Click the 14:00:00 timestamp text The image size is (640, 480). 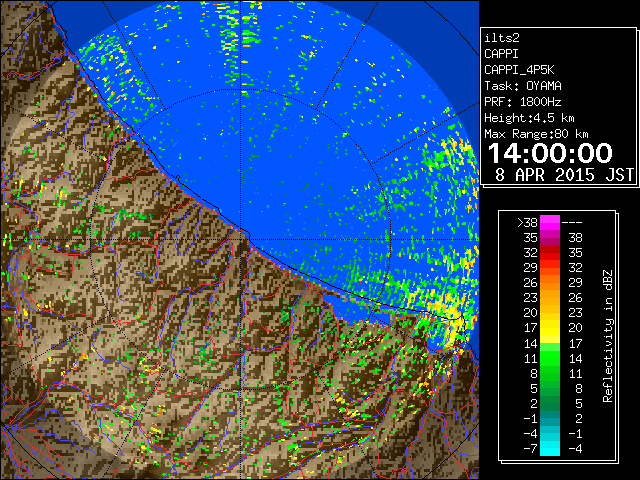pyautogui.click(x=550, y=153)
